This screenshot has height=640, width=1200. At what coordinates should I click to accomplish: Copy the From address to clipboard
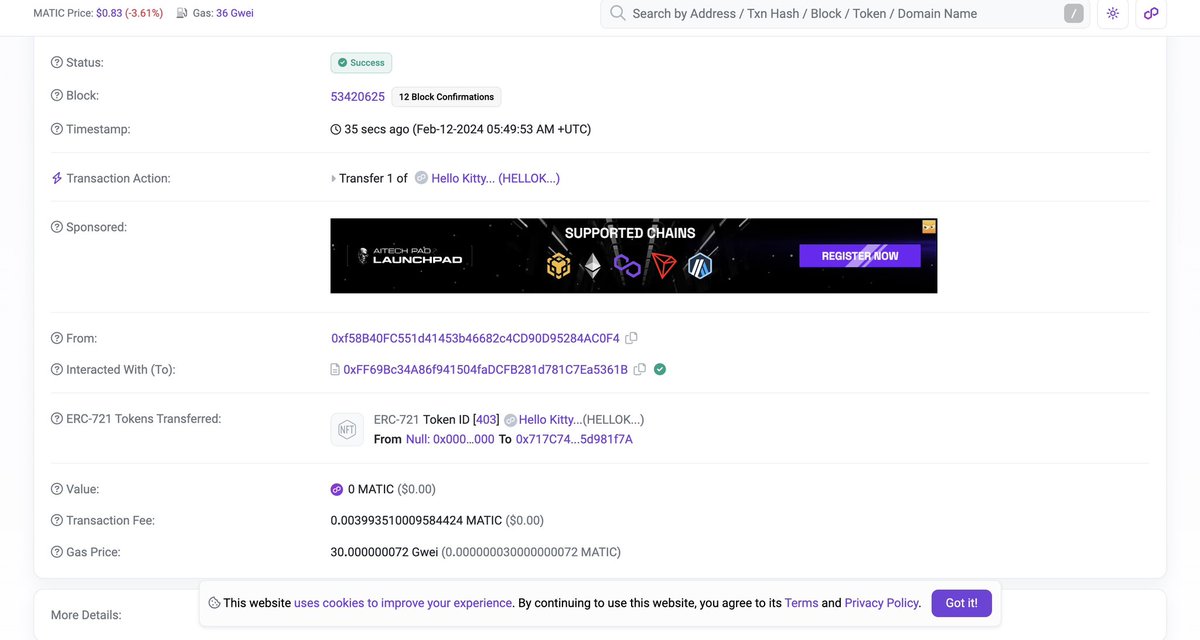(631, 338)
